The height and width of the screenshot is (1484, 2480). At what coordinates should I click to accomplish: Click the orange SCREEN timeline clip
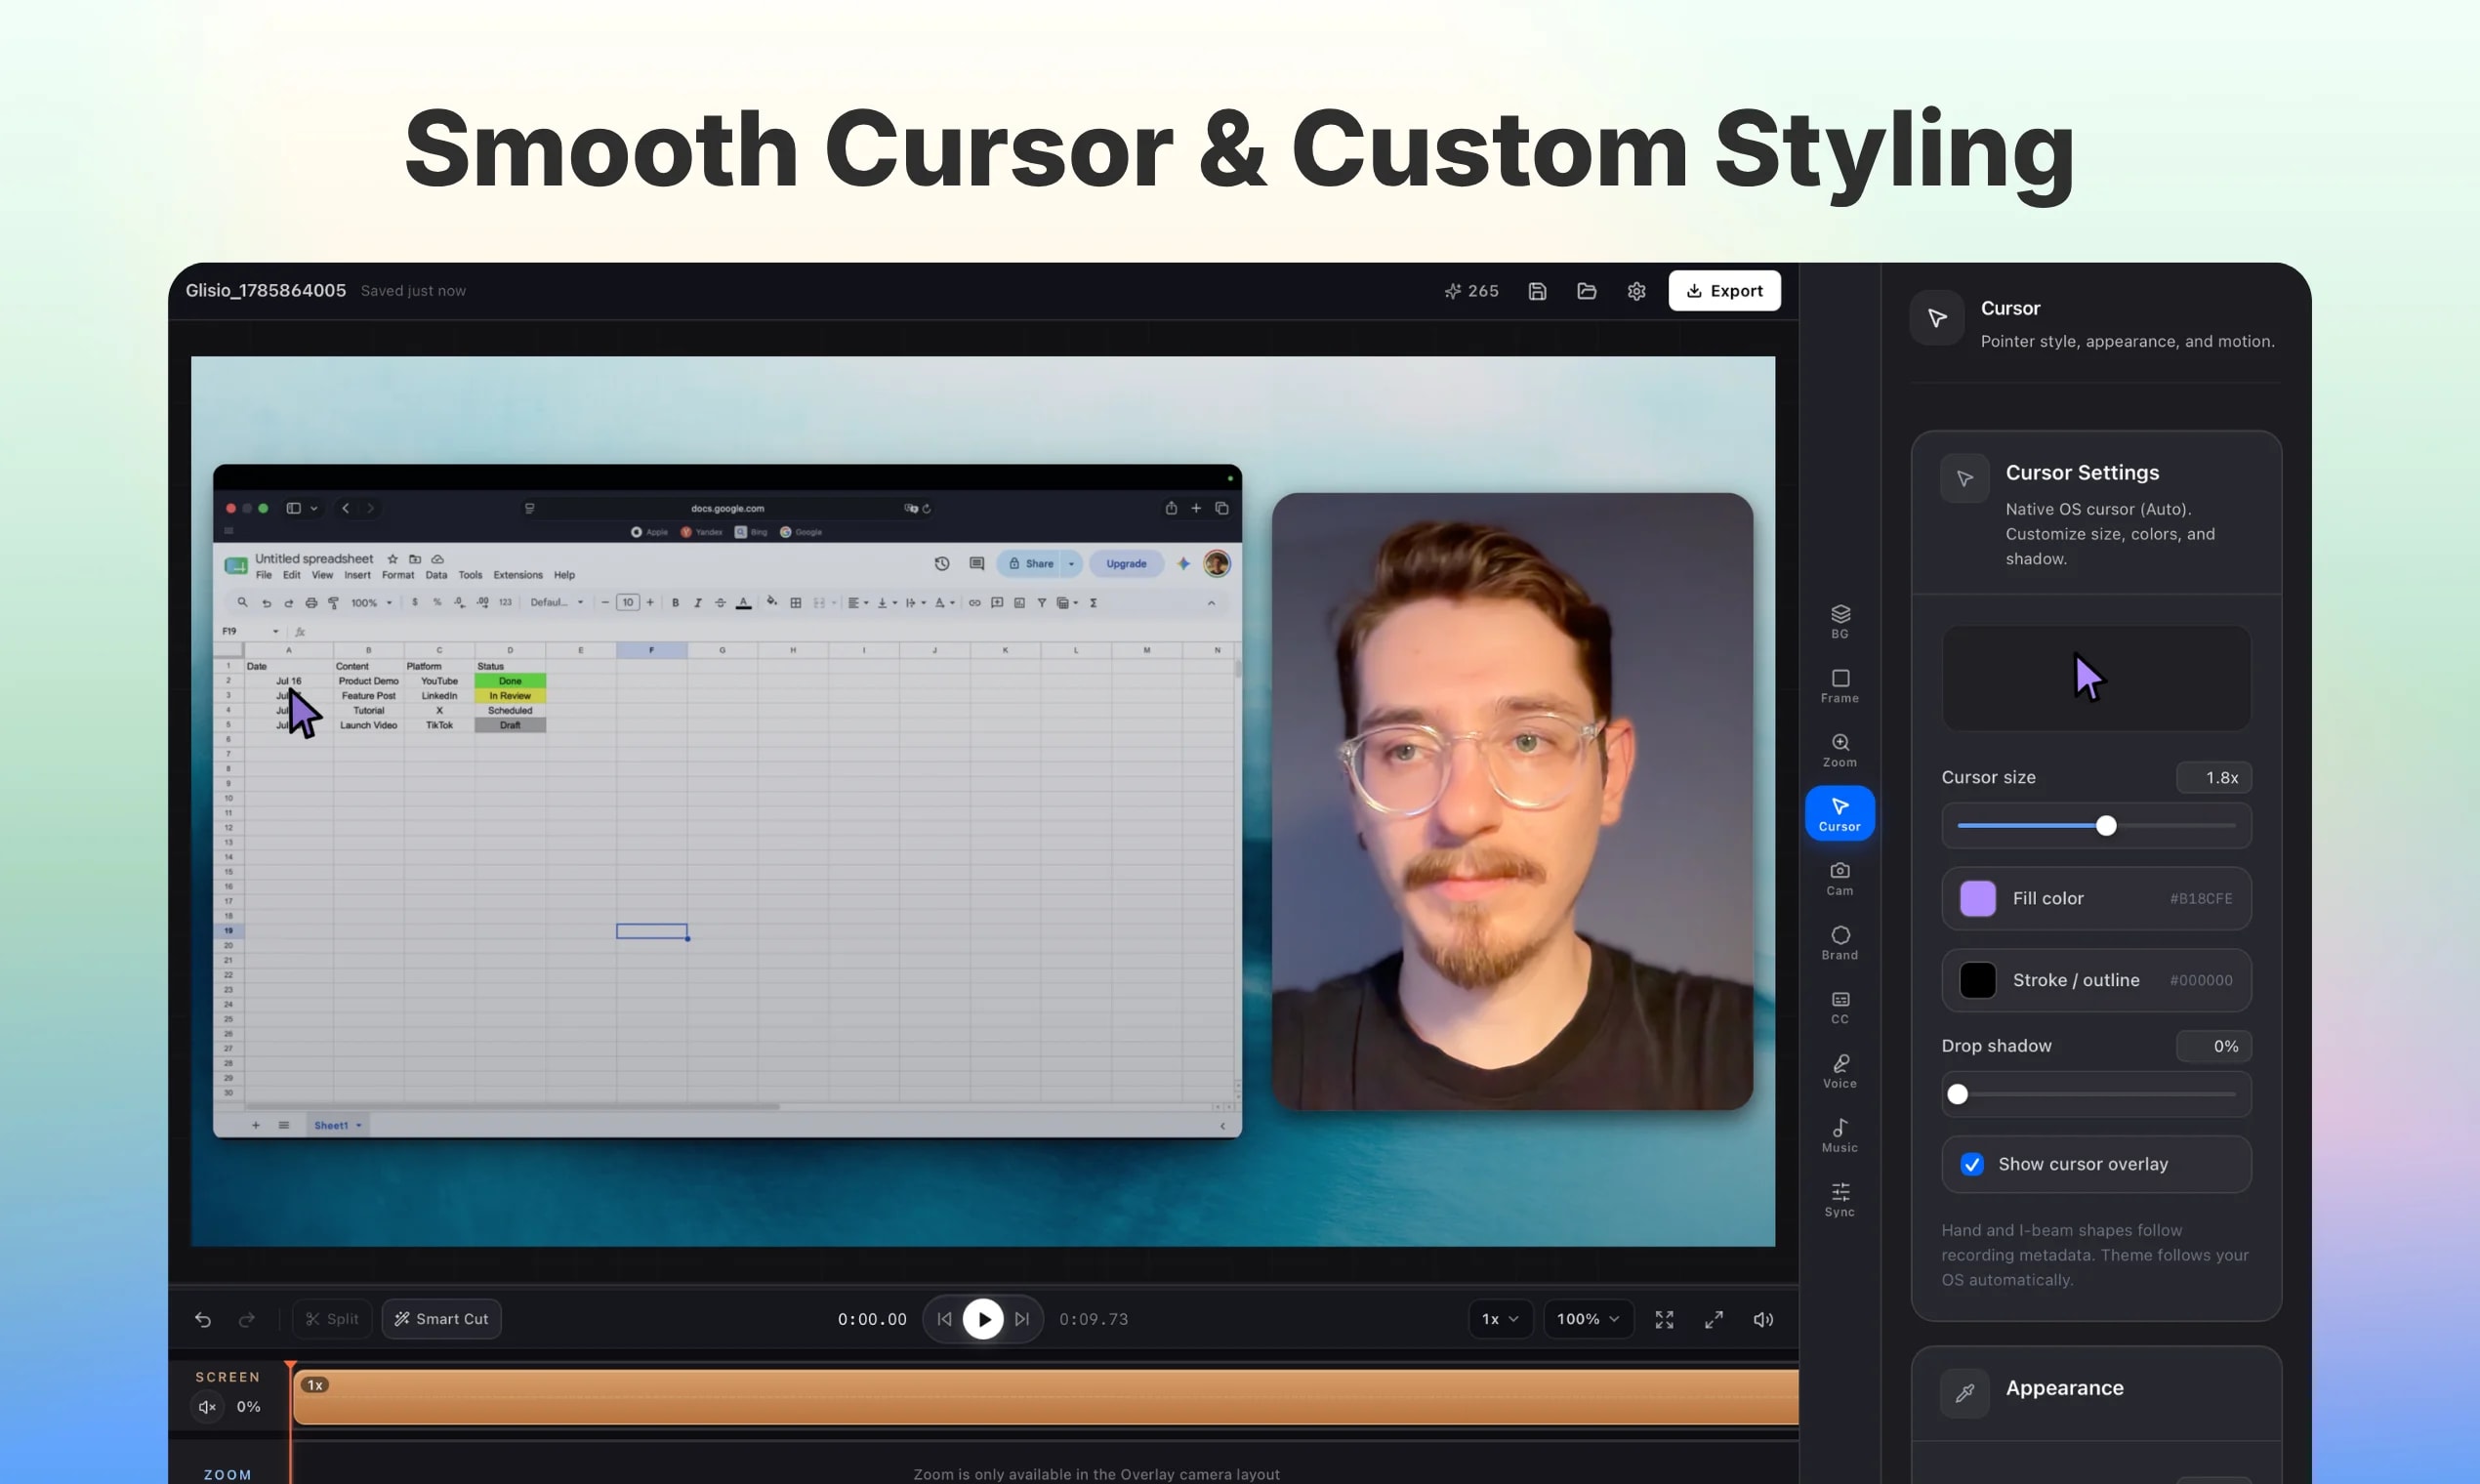coord(1045,1397)
